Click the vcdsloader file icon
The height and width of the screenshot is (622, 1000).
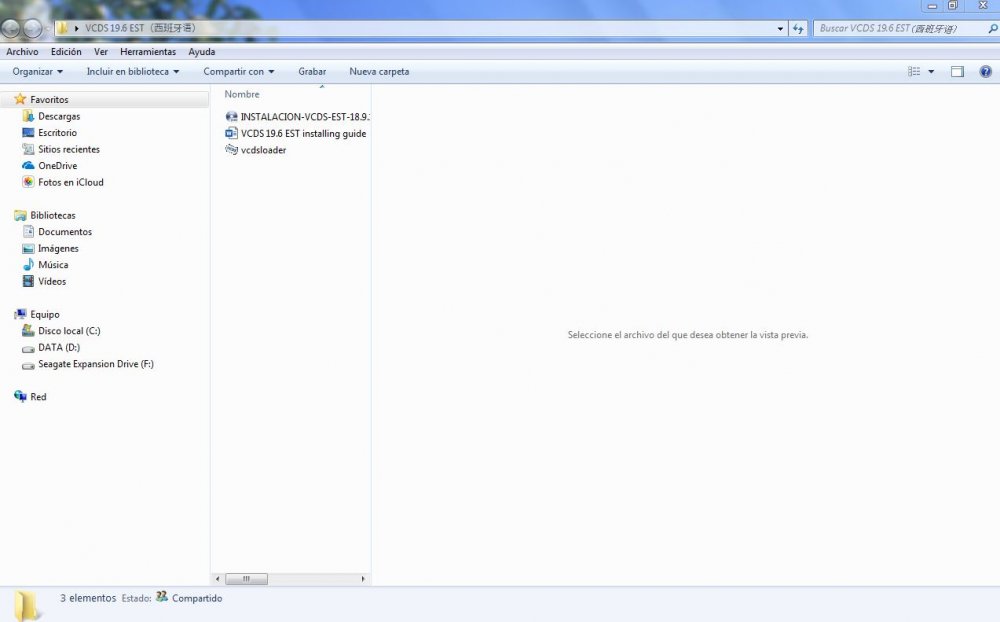point(232,149)
